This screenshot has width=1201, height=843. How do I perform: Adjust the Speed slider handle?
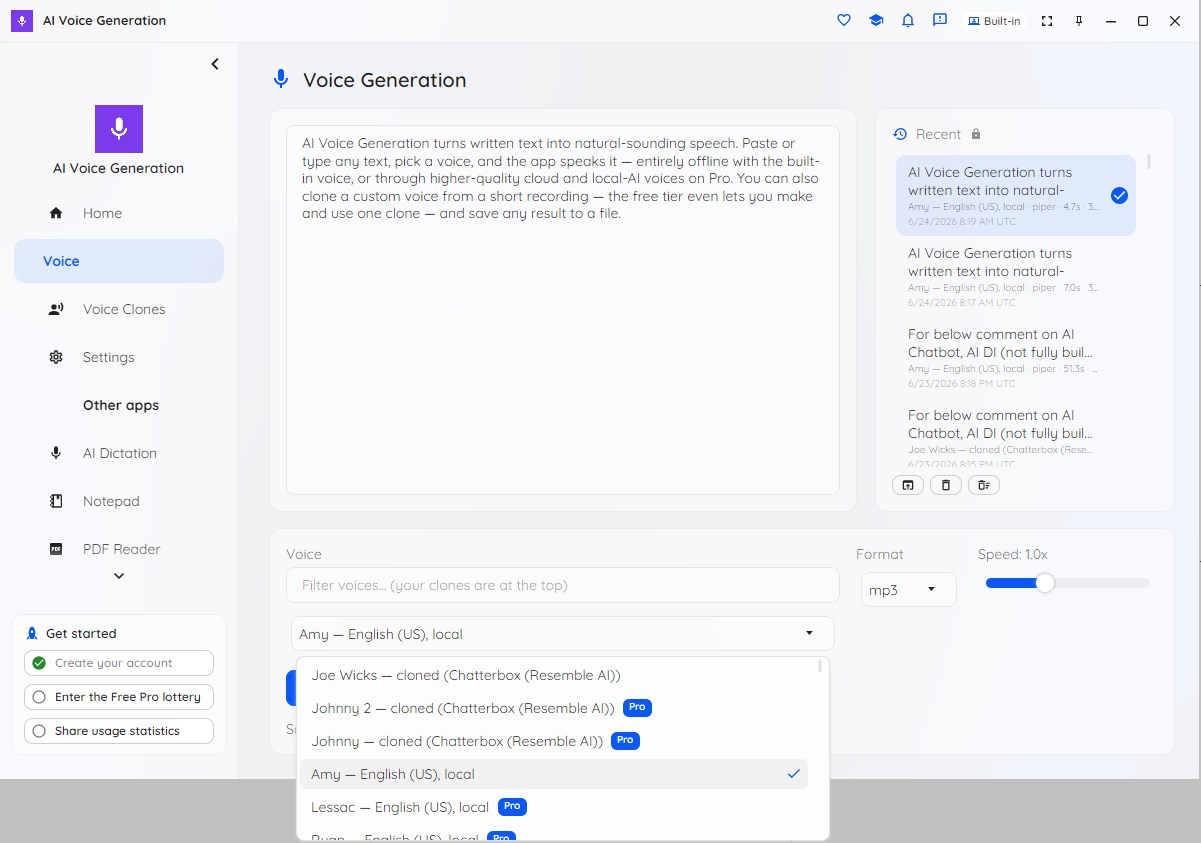pyautogui.click(x=1045, y=583)
